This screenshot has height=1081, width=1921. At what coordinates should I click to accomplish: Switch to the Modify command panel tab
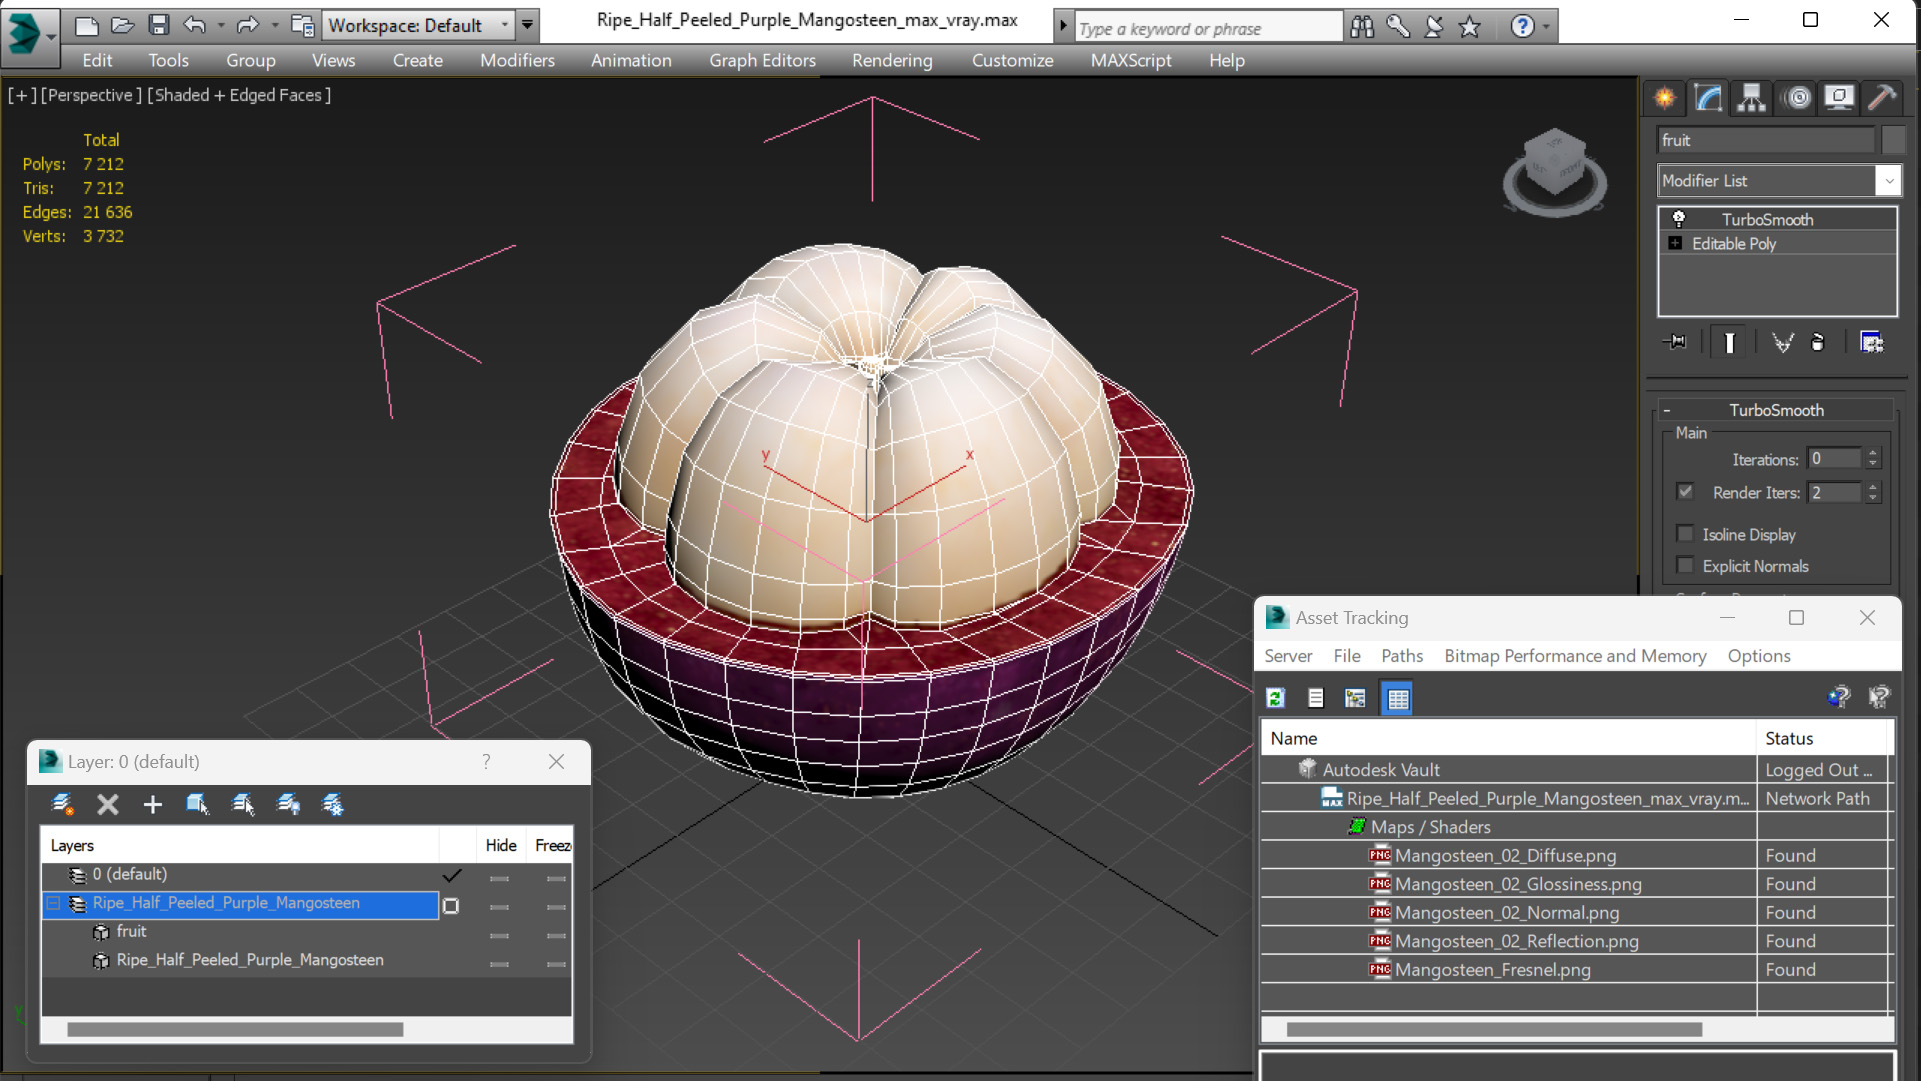tap(1708, 97)
